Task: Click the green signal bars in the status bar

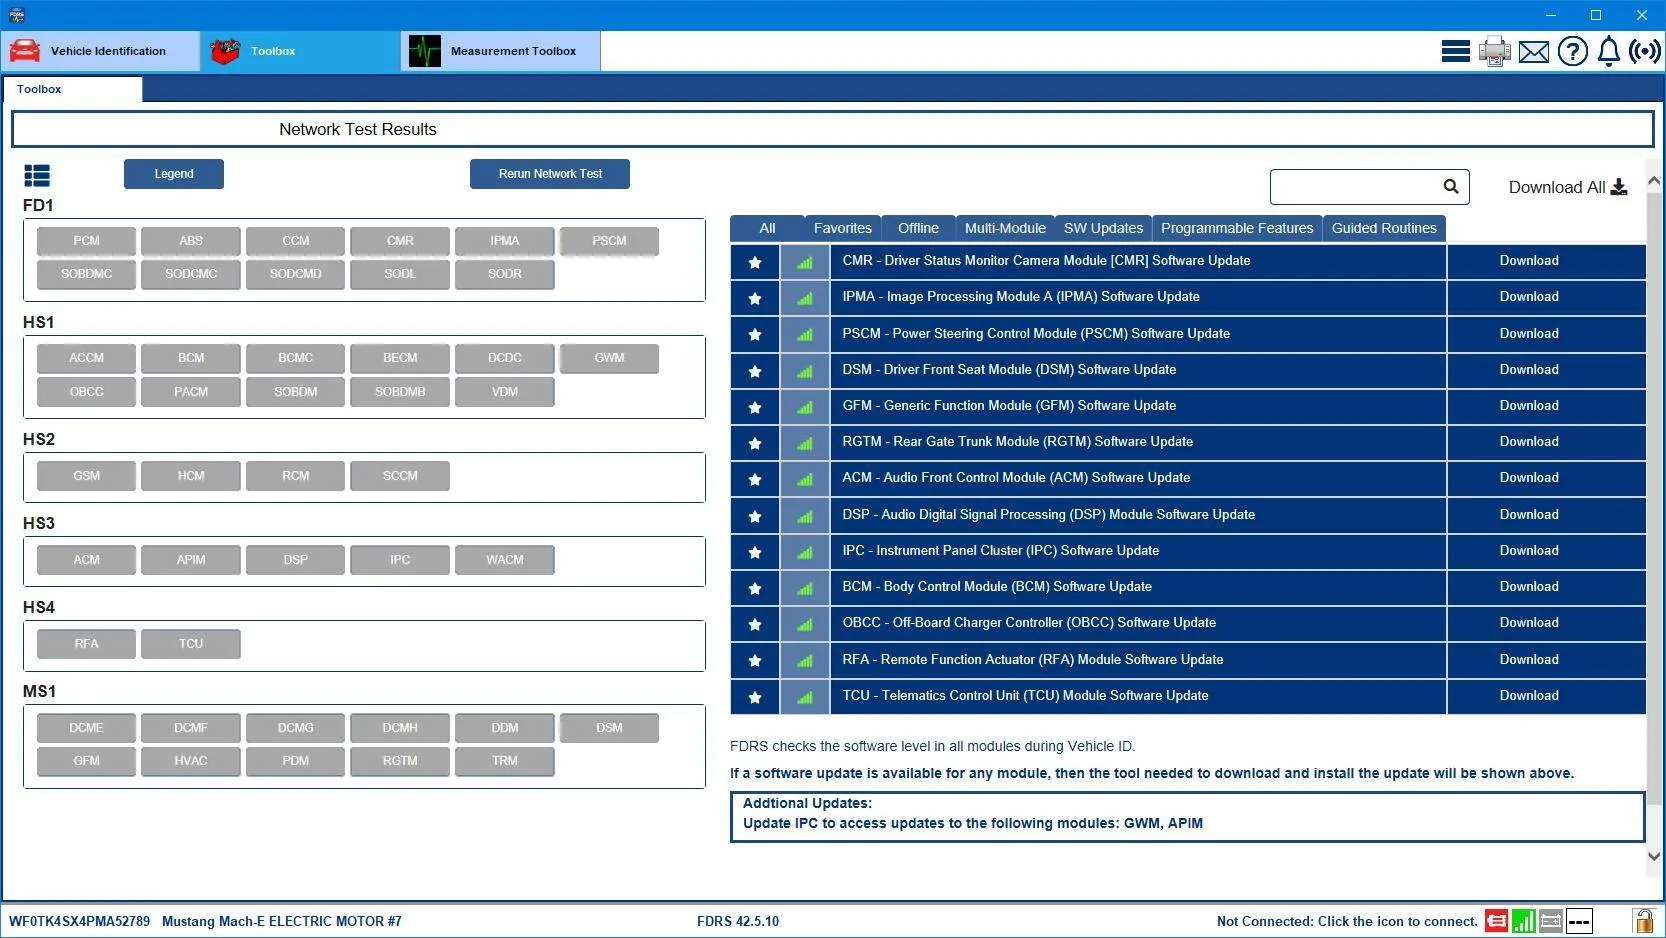Action: 1524,921
